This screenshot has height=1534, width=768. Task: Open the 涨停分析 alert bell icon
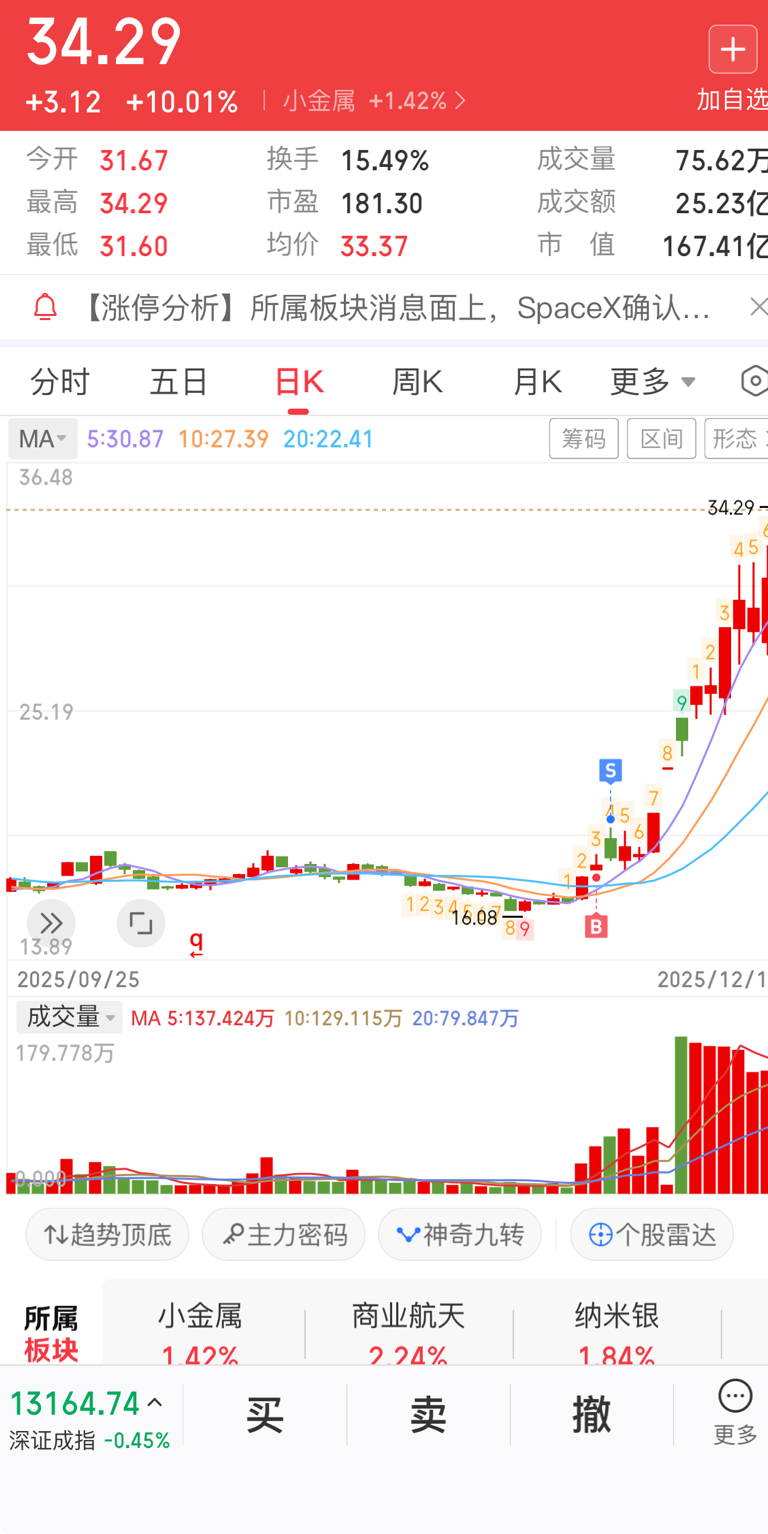pos(45,306)
